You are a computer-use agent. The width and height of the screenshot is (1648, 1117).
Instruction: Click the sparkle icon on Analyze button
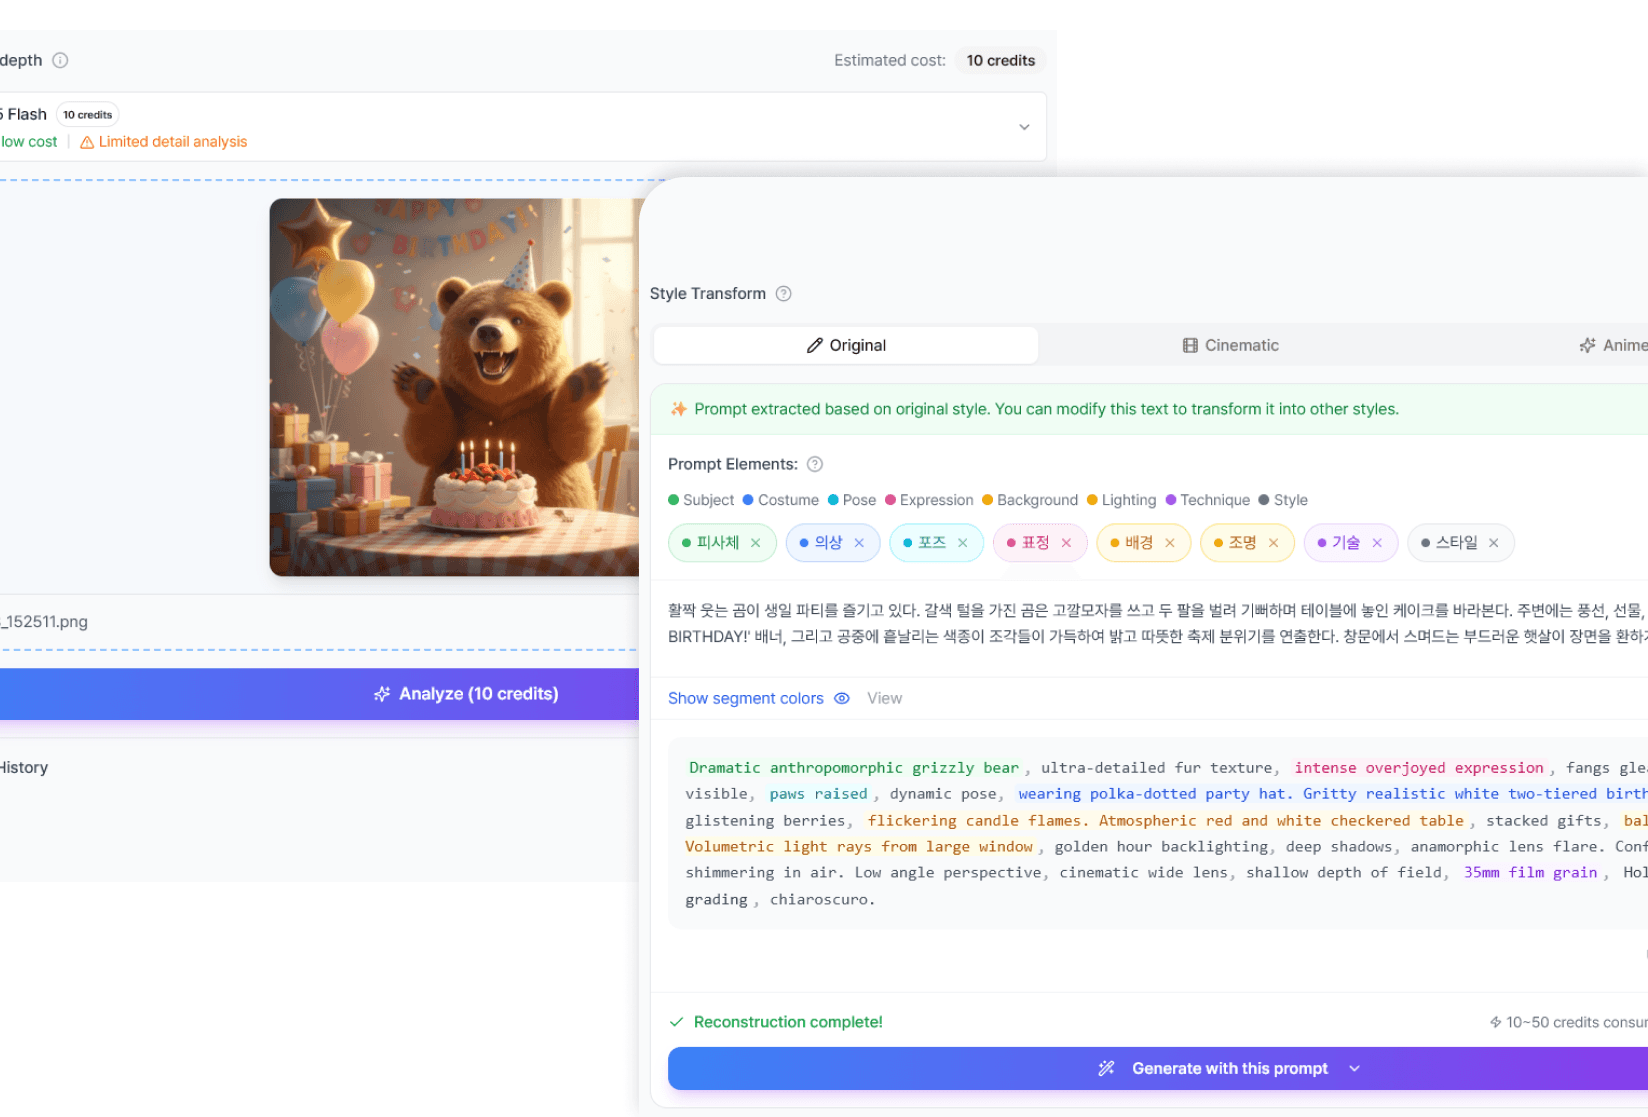(382, 694)
